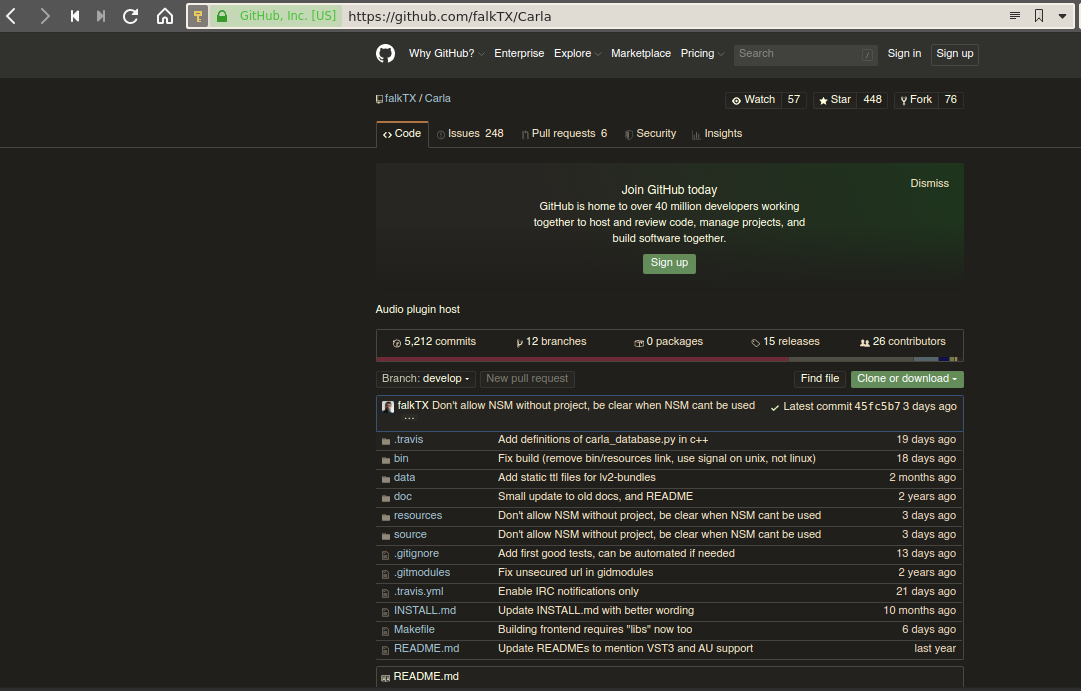1081x691 pixels.
Task: Expand the Pricing menu
Action: [702, 54]
